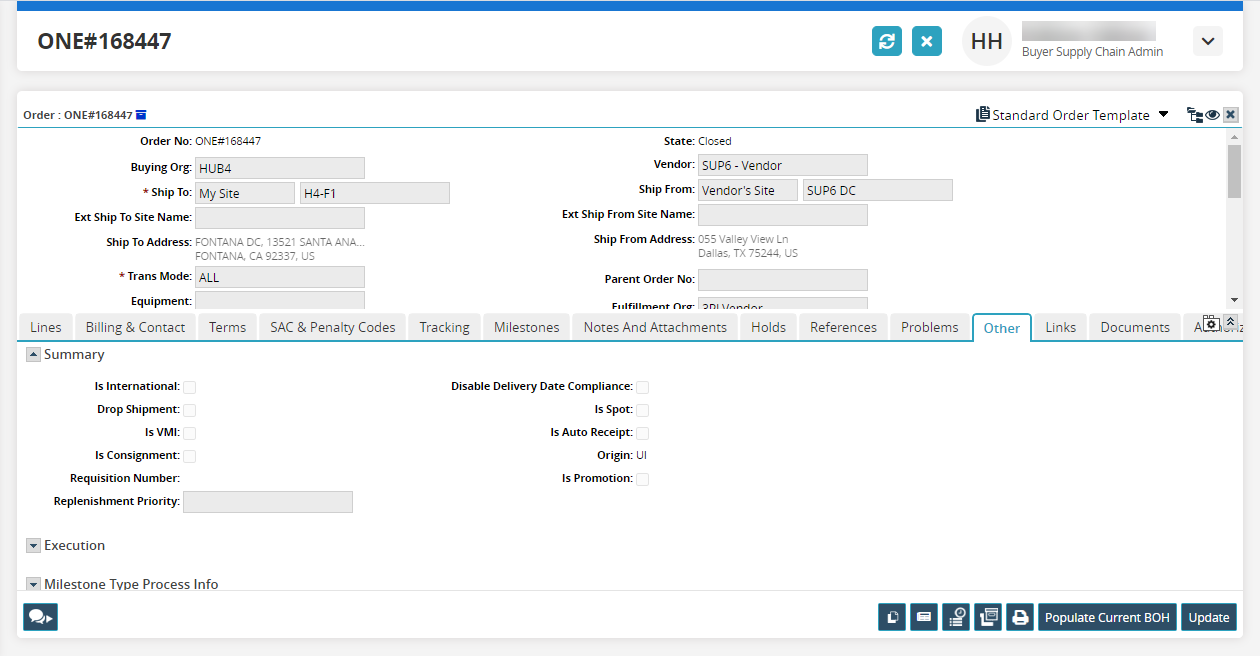This screenshot has width=1260, height=656.
Task: Open the HH user avatar
Action: click(987, 41)
